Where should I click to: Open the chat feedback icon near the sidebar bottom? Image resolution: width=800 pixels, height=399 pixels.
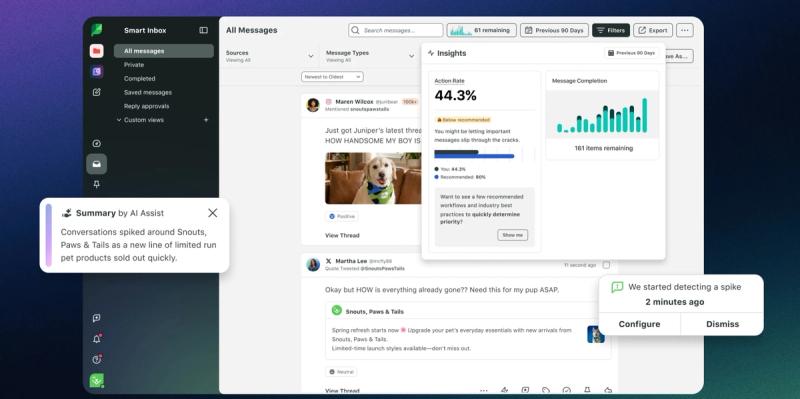click(x=96, y=318)
